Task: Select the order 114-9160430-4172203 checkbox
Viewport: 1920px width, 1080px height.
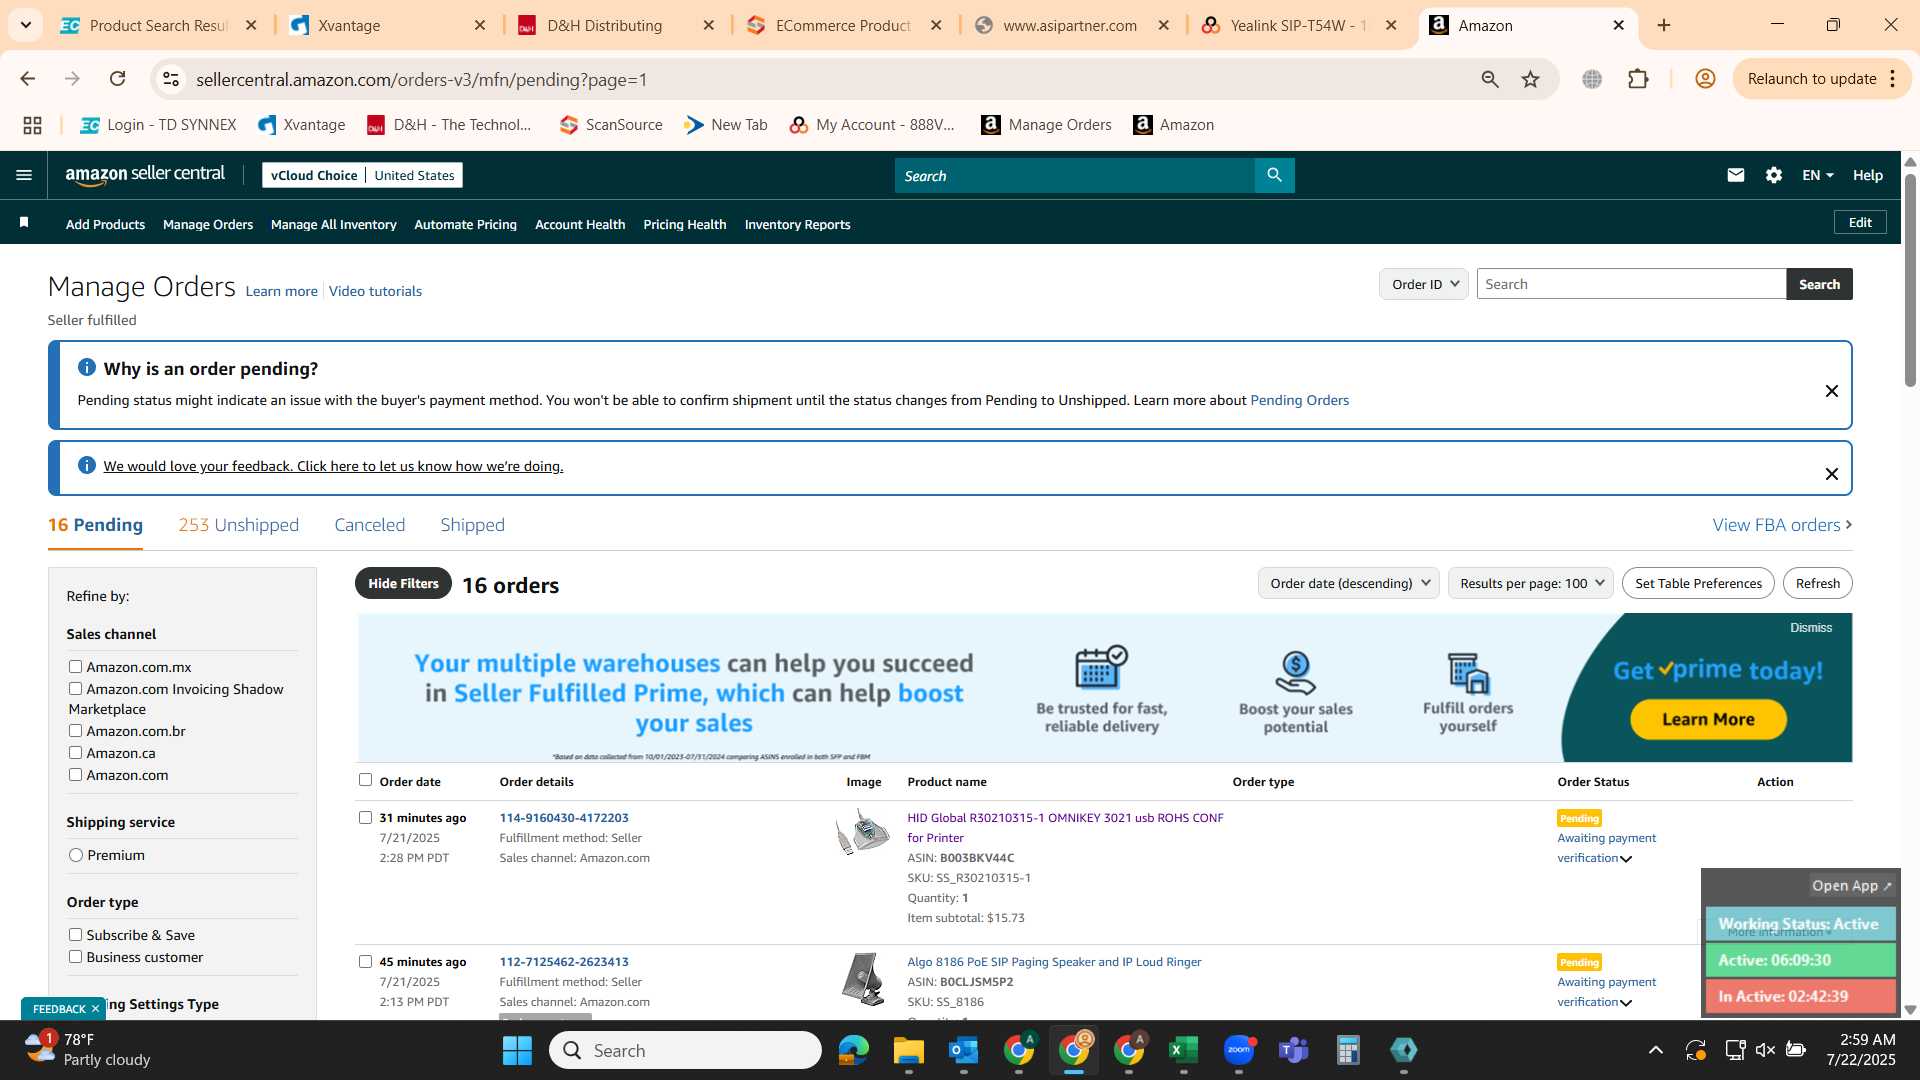Action: [365, 817]
